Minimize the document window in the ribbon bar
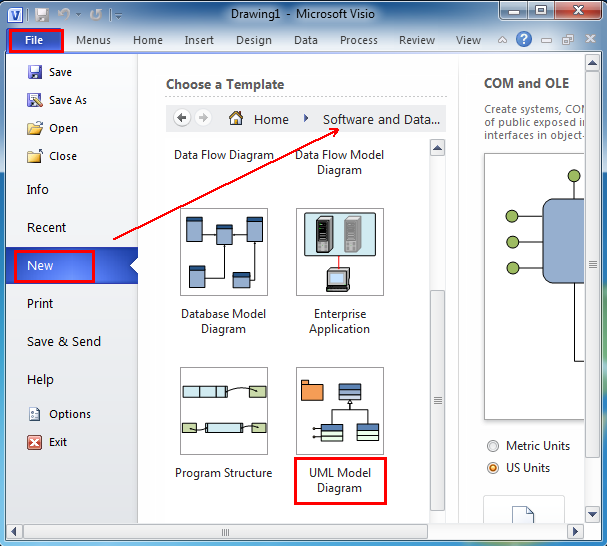 [x=546, y=40]
